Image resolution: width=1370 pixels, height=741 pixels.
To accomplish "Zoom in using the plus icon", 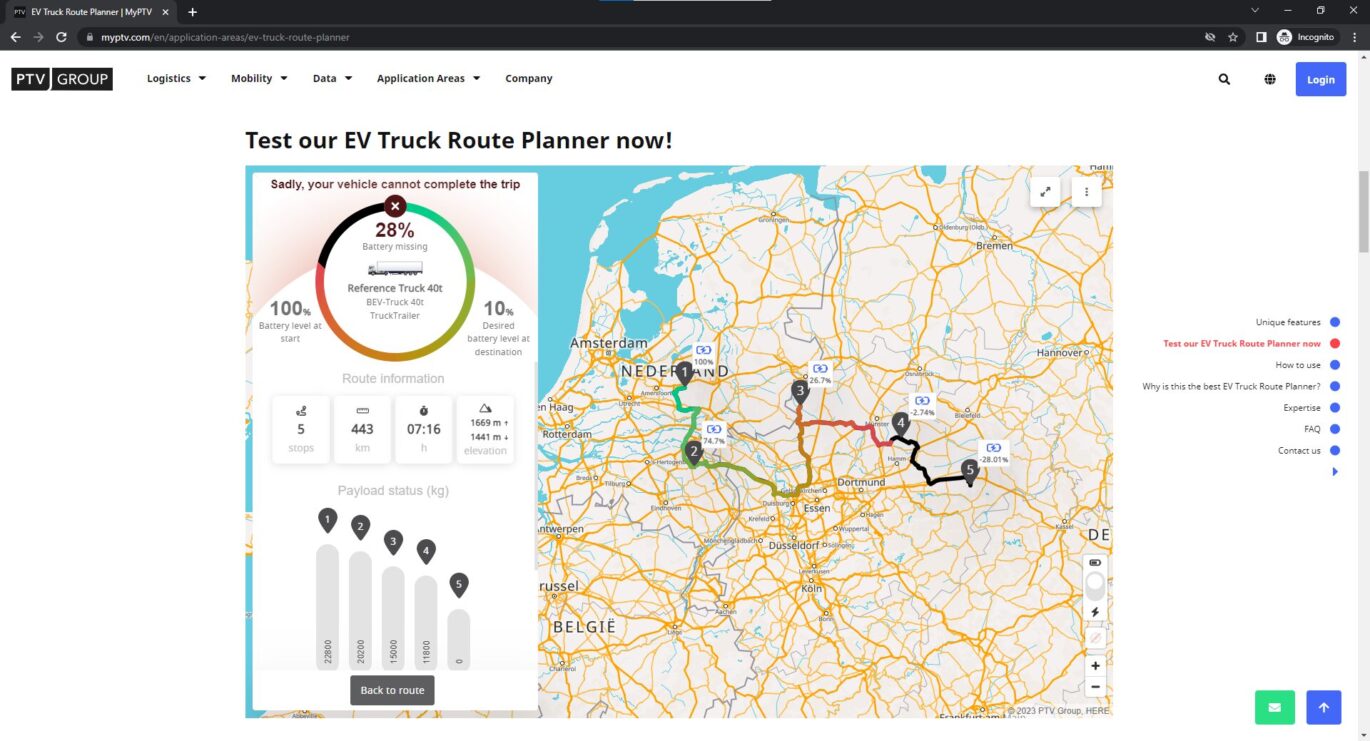I will (x=1094, y=665).
